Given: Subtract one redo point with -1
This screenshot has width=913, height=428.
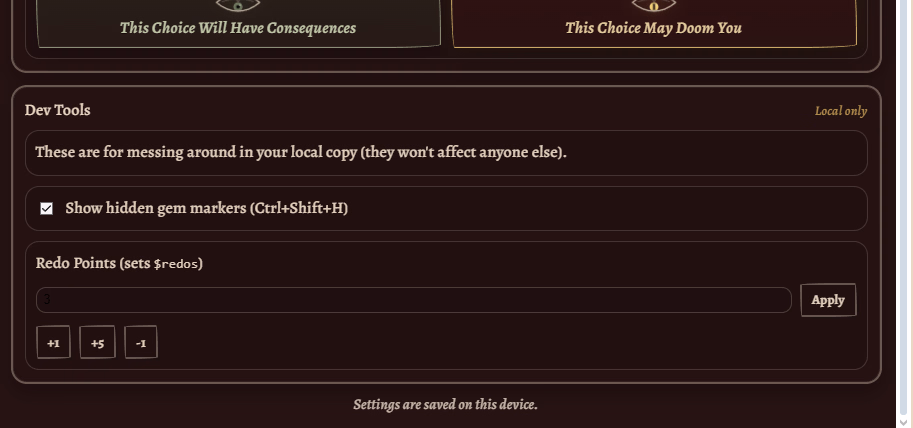Looking at the screenshot, I should click(141, 342).
